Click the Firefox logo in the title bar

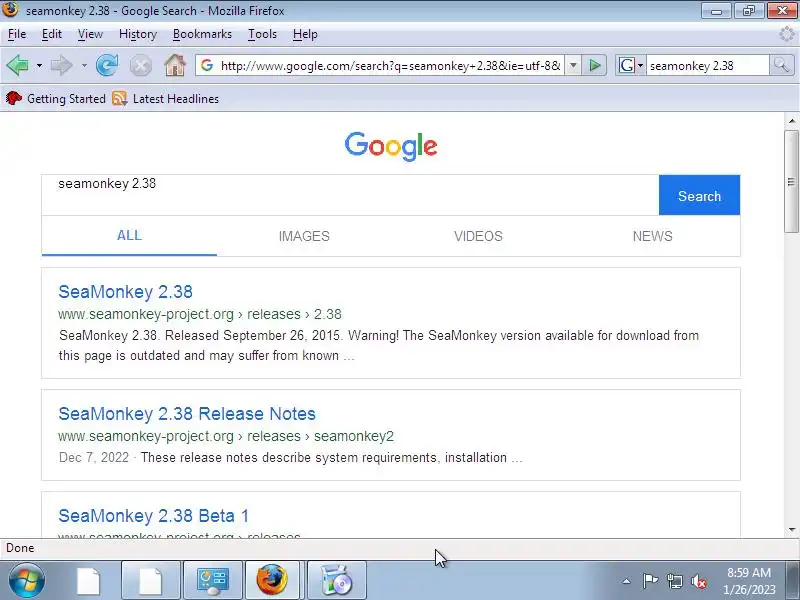click(x=10, y=9)
